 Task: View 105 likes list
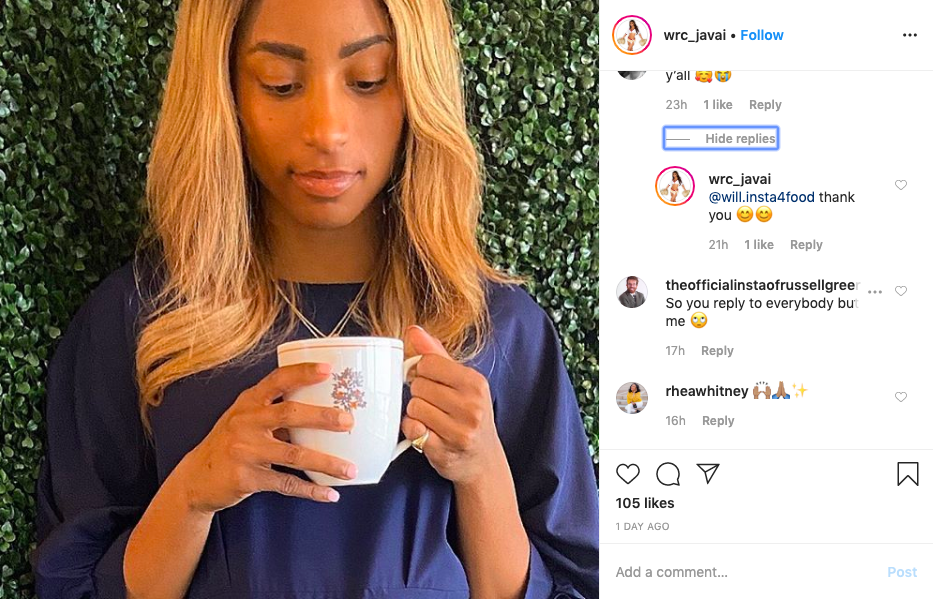coord(644,503)
